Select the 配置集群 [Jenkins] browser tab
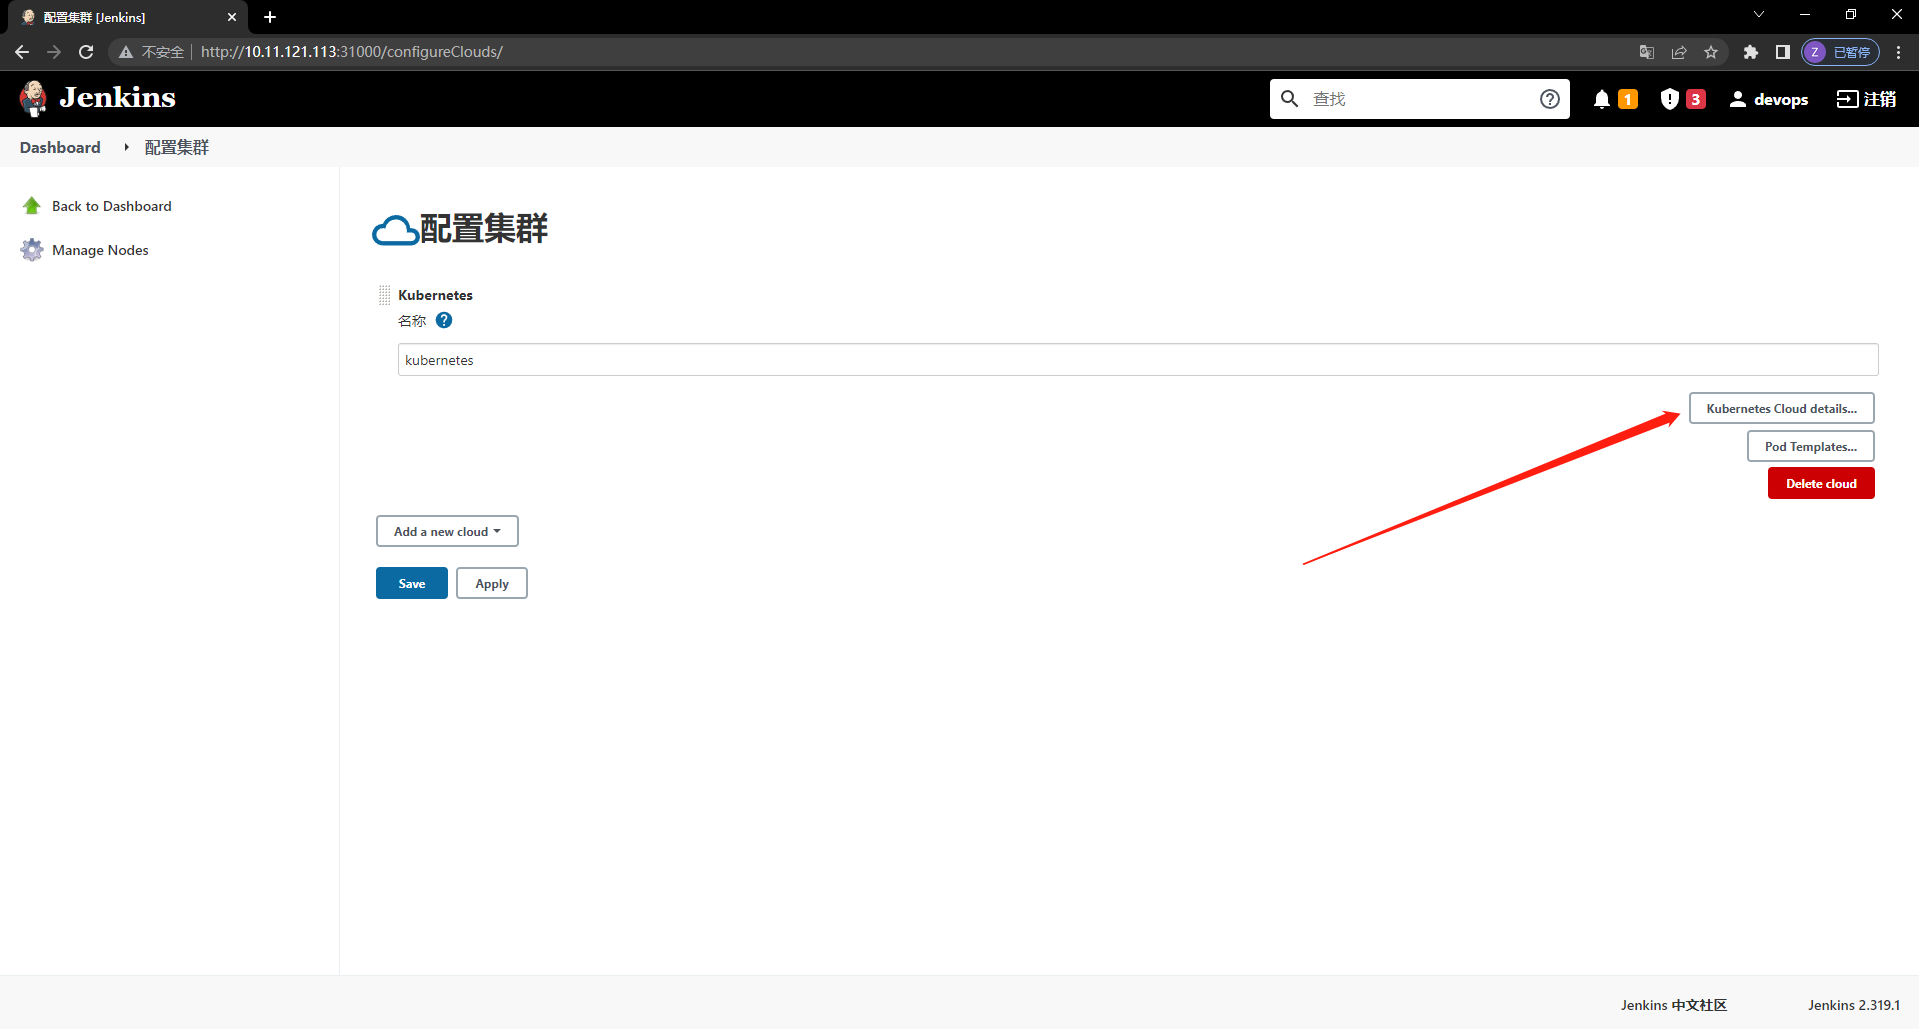 coord(128,17)
